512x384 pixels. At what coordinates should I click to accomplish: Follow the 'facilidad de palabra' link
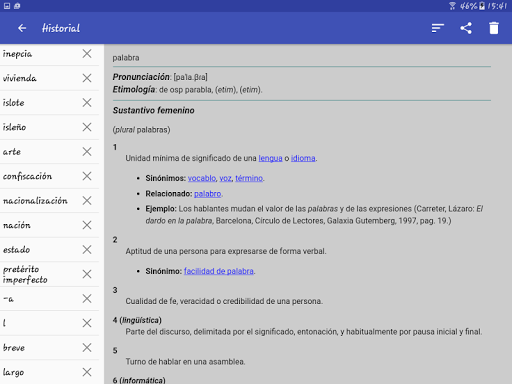(219, 271)
